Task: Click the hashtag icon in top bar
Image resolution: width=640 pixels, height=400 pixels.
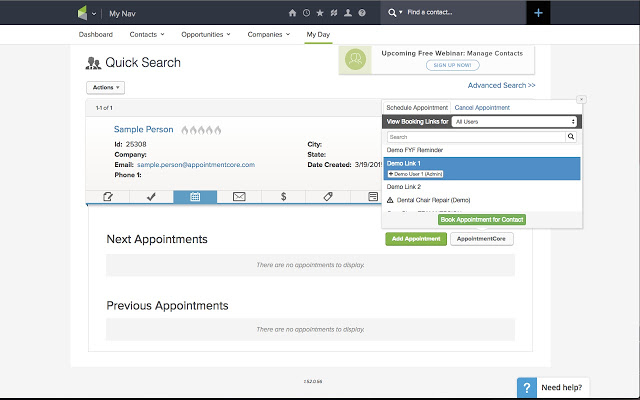Action: (334, 13)
